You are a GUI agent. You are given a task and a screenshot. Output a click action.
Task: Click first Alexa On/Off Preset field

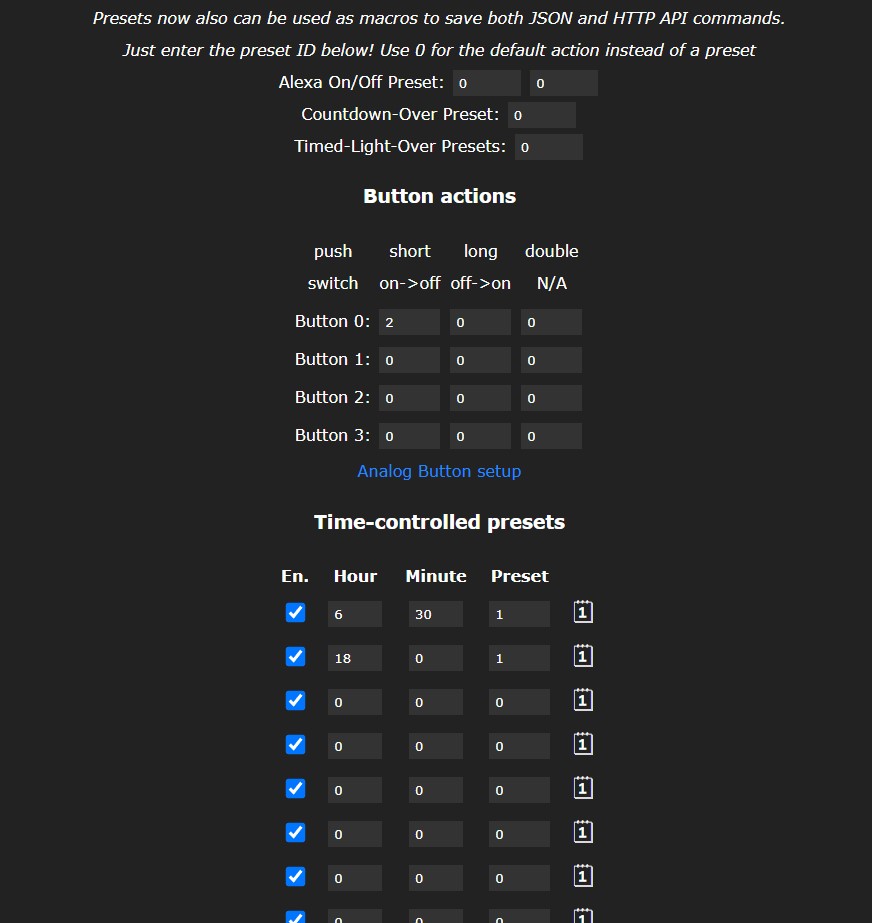coord(486,83)
